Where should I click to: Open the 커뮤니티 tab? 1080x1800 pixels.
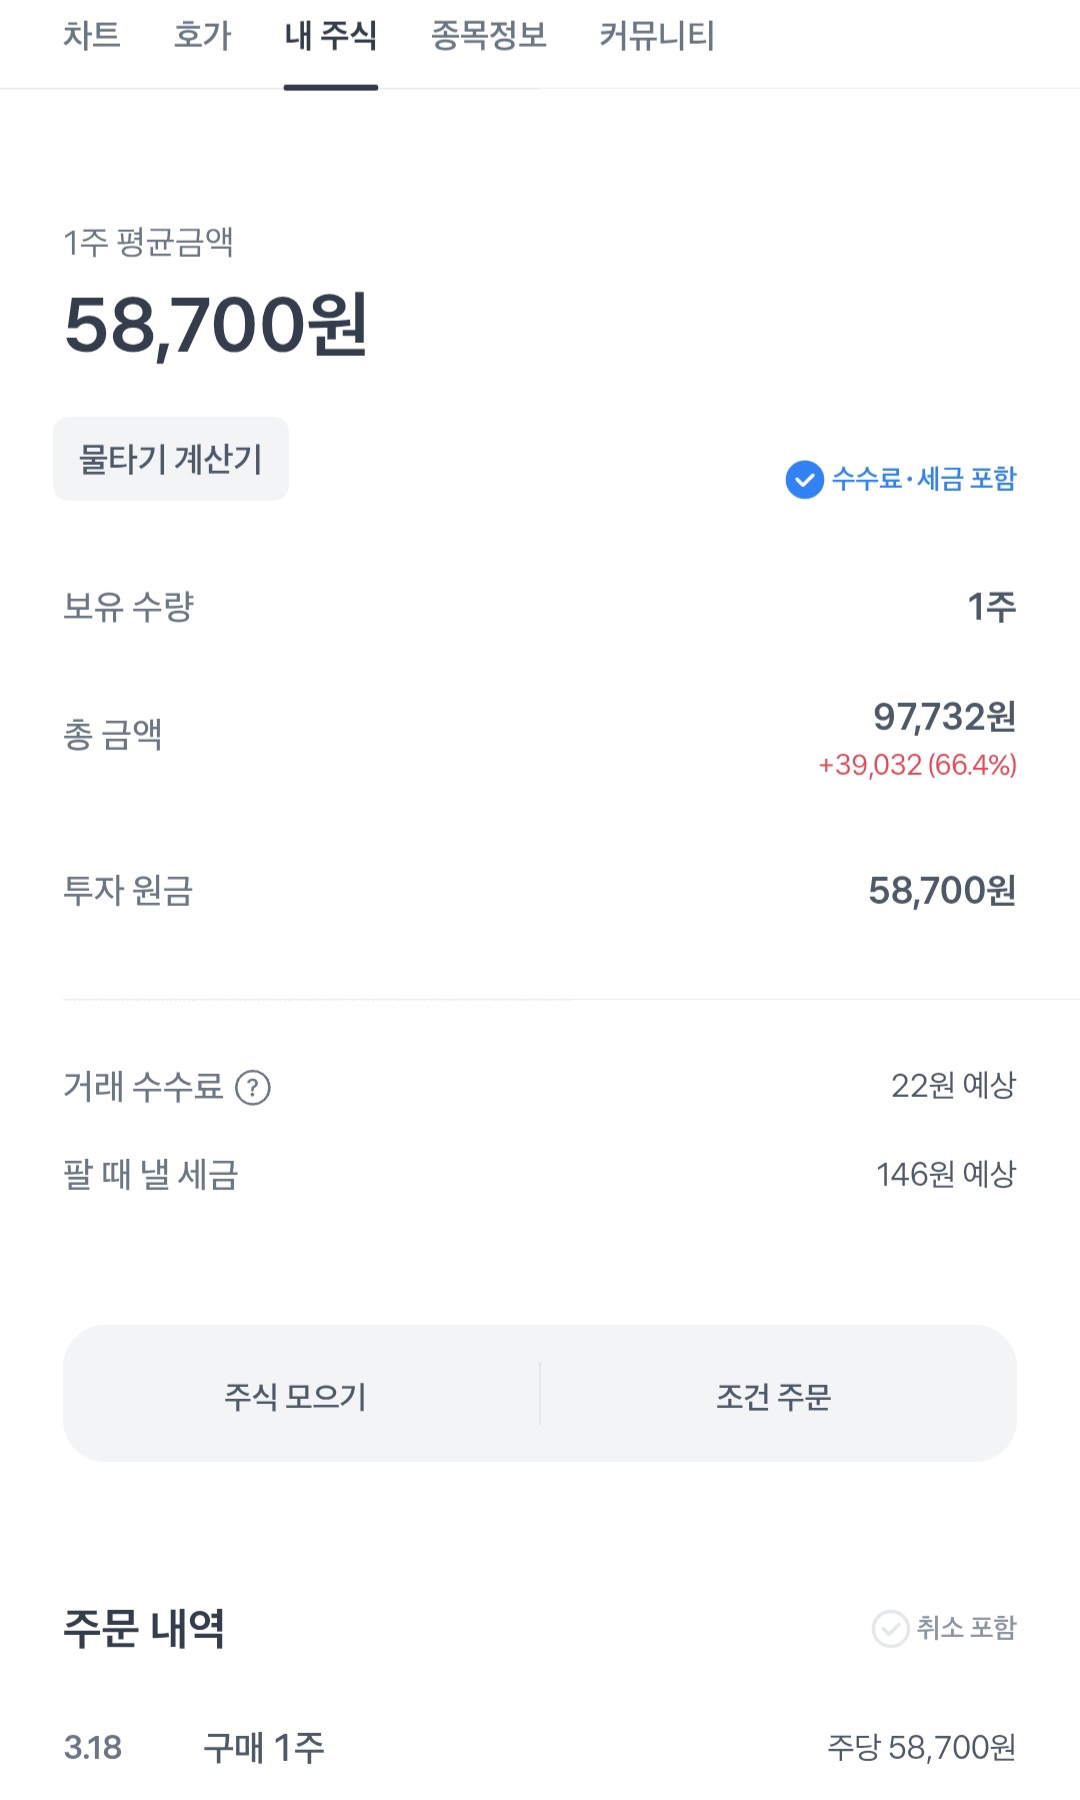coord(656,36)
